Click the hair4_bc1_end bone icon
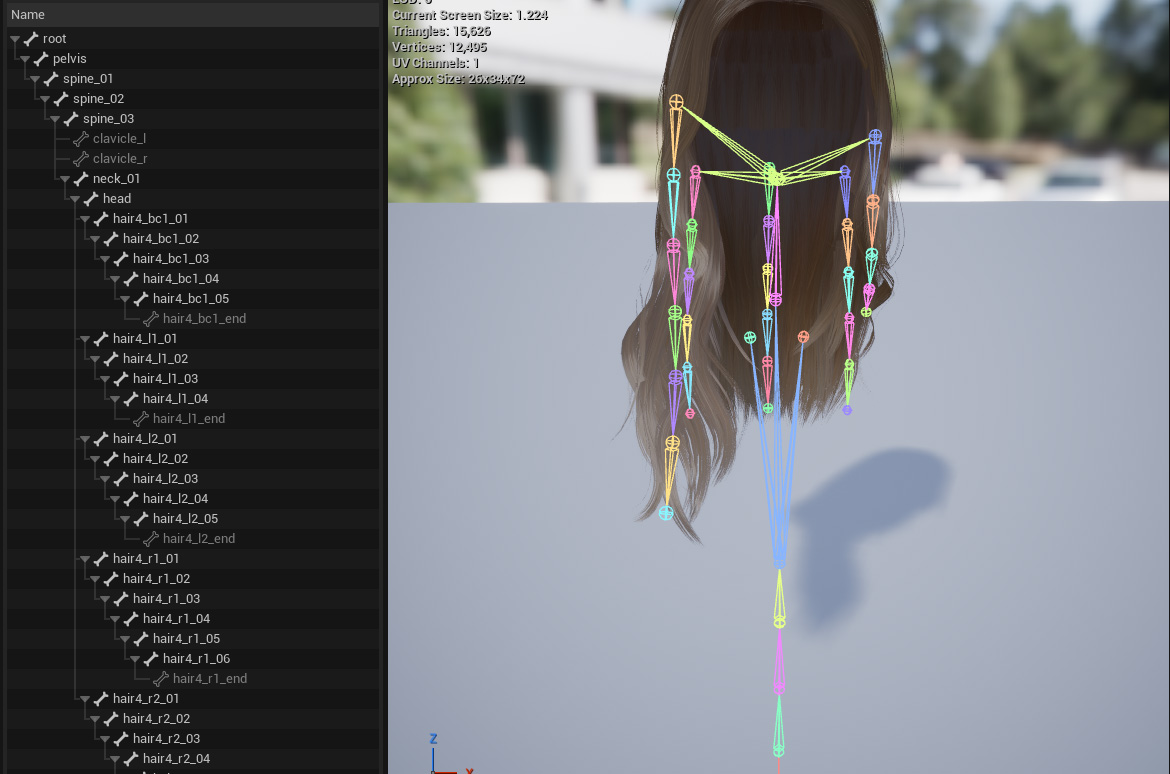Viewport: 1170px width, 774px height. (151, 319)
